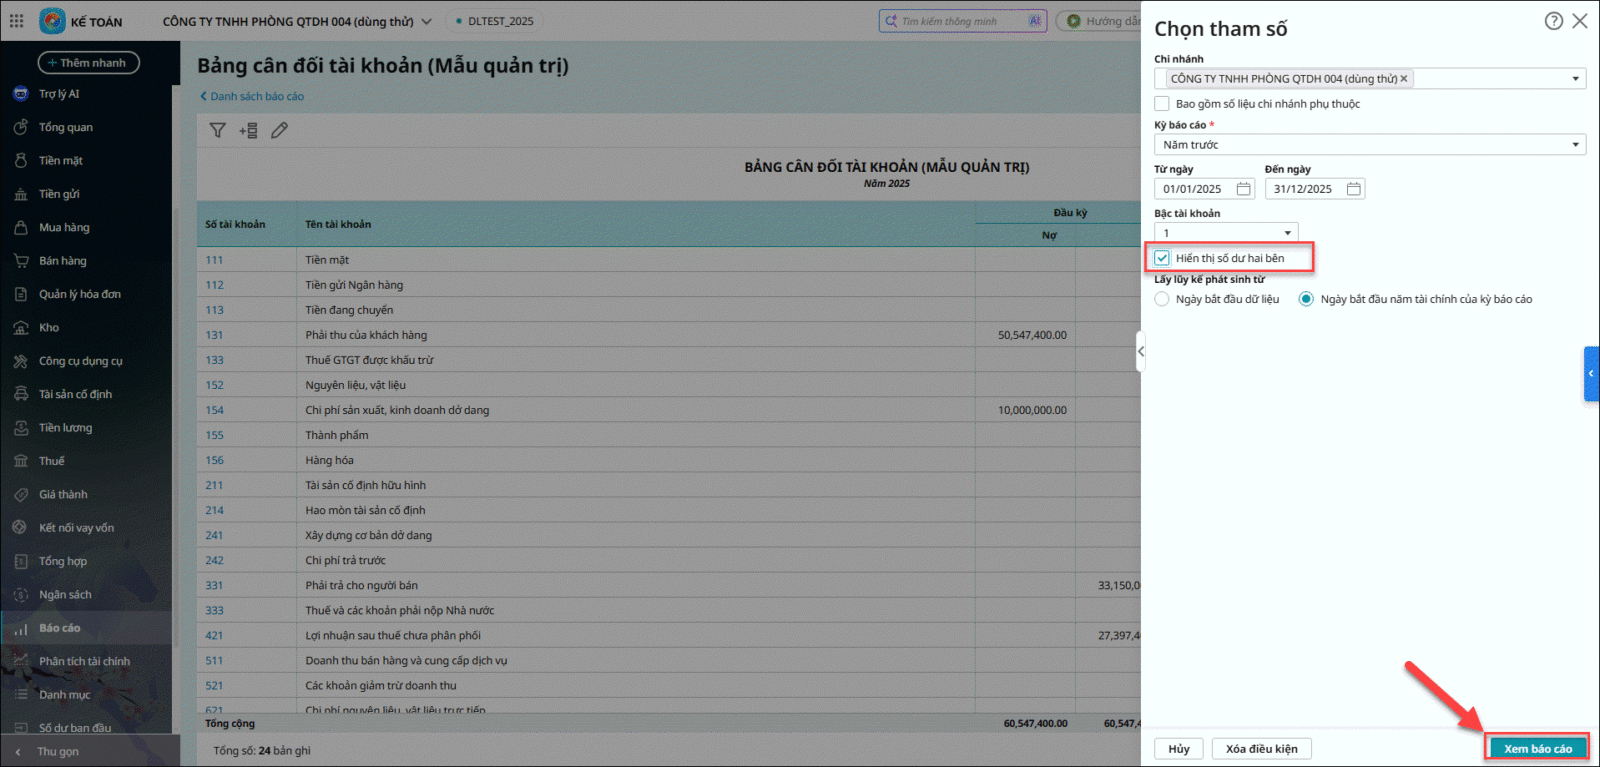
Task: Click the Xem báo cáo button
Action: (x=1537, y=748)
